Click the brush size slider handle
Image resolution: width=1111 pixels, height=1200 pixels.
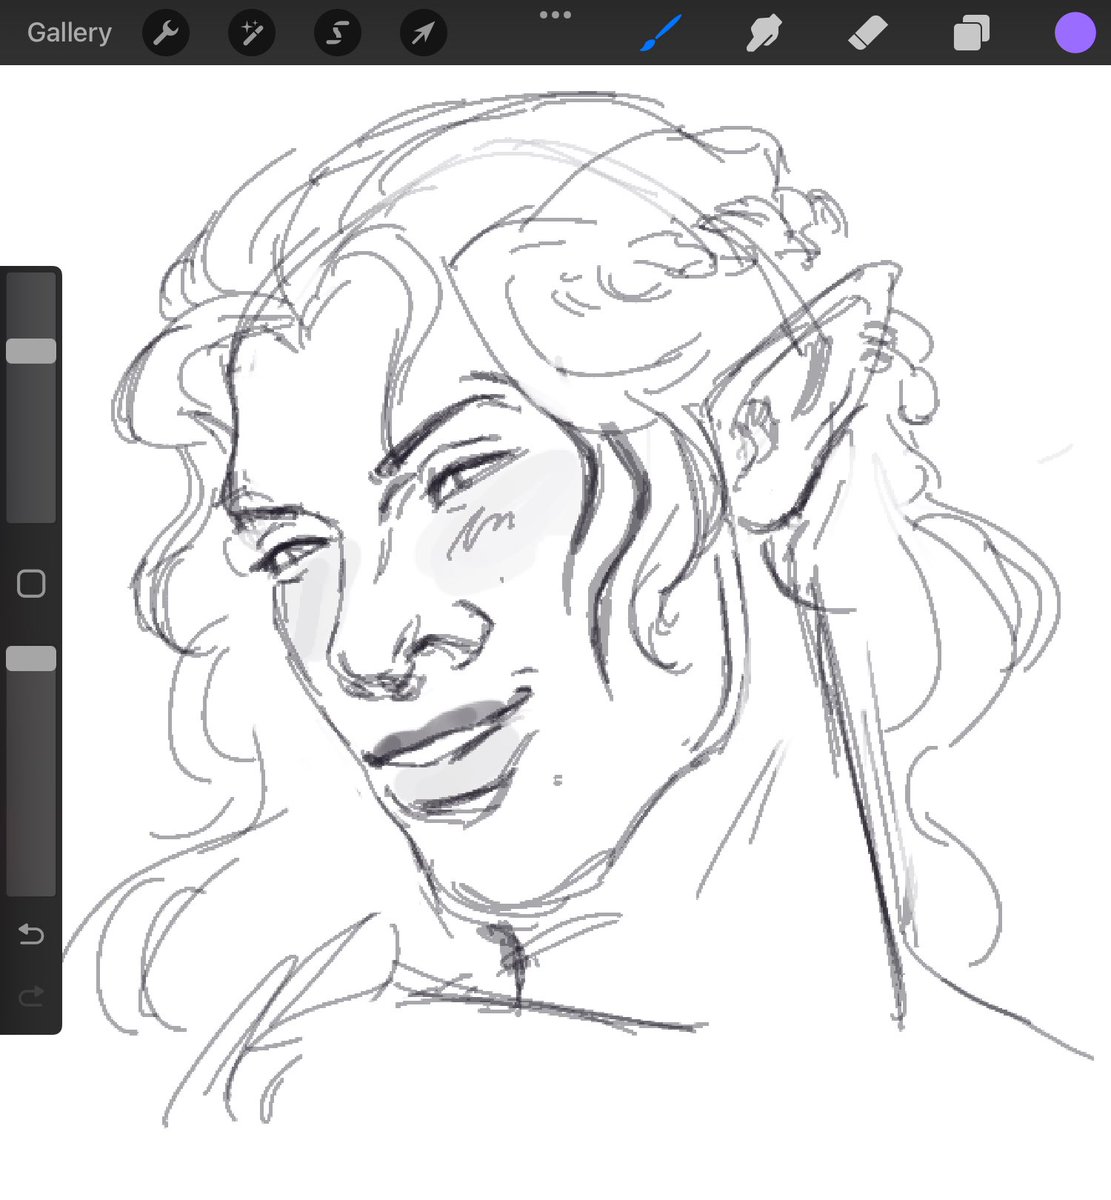pyautogui.click(x=31, y=351)
